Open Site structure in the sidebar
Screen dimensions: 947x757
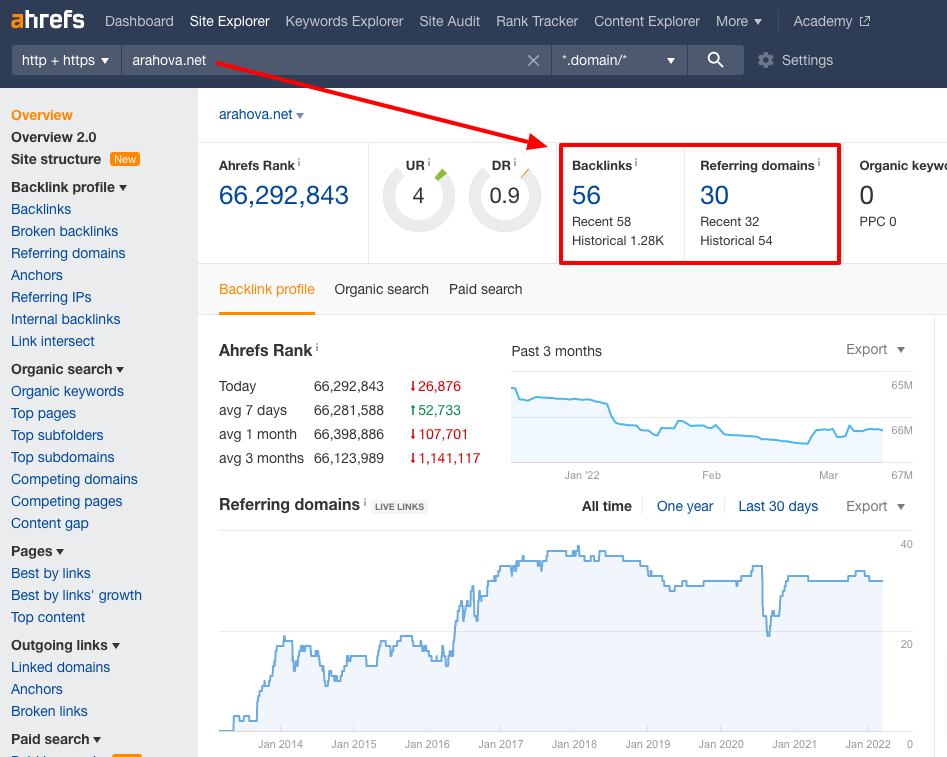pos(56,159)
